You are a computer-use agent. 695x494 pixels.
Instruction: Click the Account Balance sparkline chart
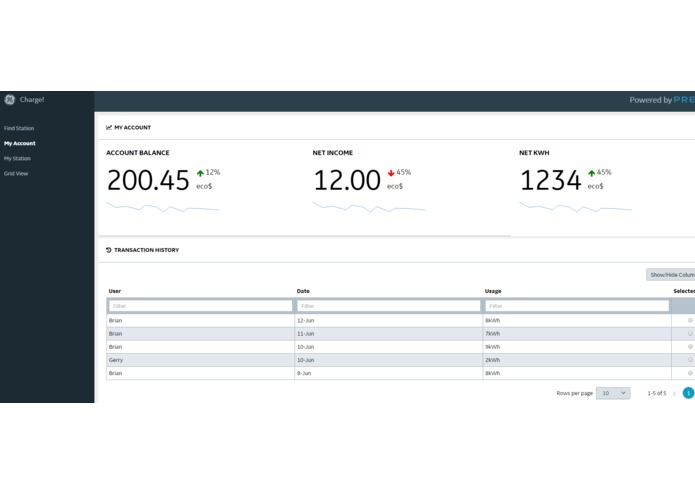[x=162, y=207]
